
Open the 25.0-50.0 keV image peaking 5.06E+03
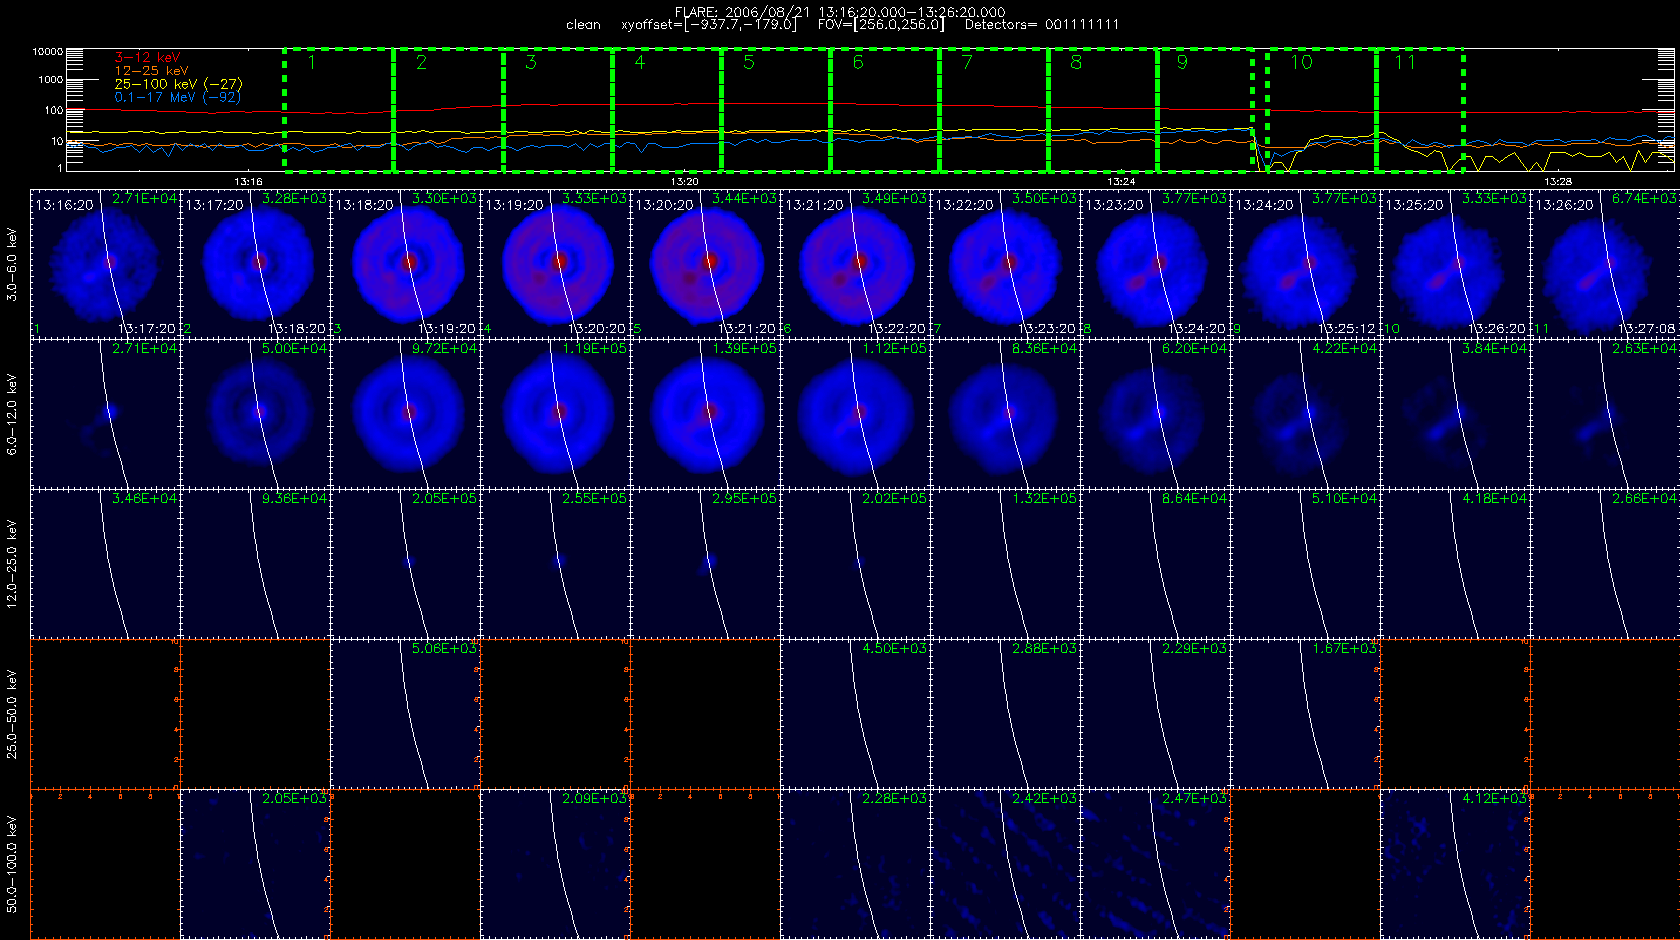point(405,713)
